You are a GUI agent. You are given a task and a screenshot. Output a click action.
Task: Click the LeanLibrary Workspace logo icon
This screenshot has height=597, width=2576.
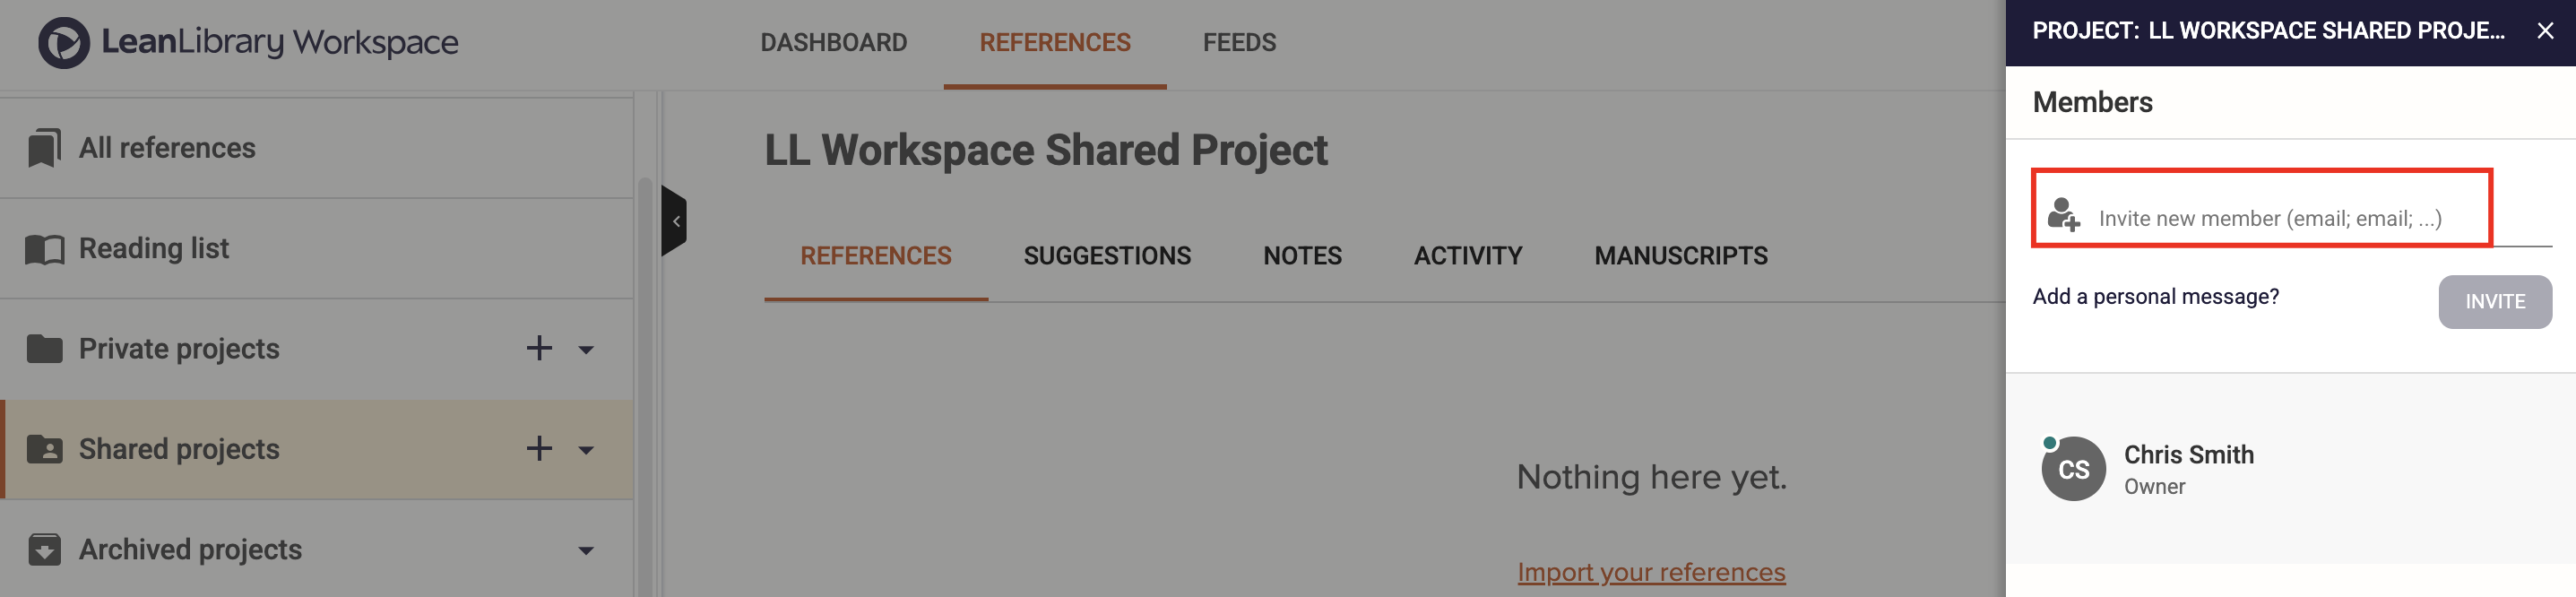coord(62,42)
